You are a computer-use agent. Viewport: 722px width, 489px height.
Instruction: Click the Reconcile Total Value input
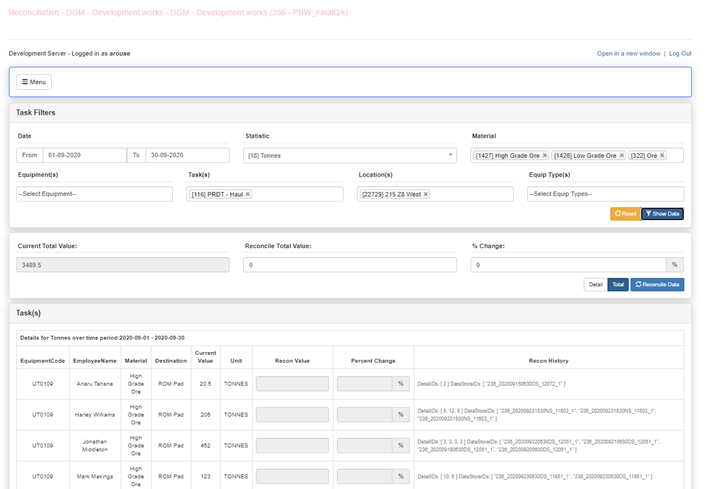pos(350,265)
